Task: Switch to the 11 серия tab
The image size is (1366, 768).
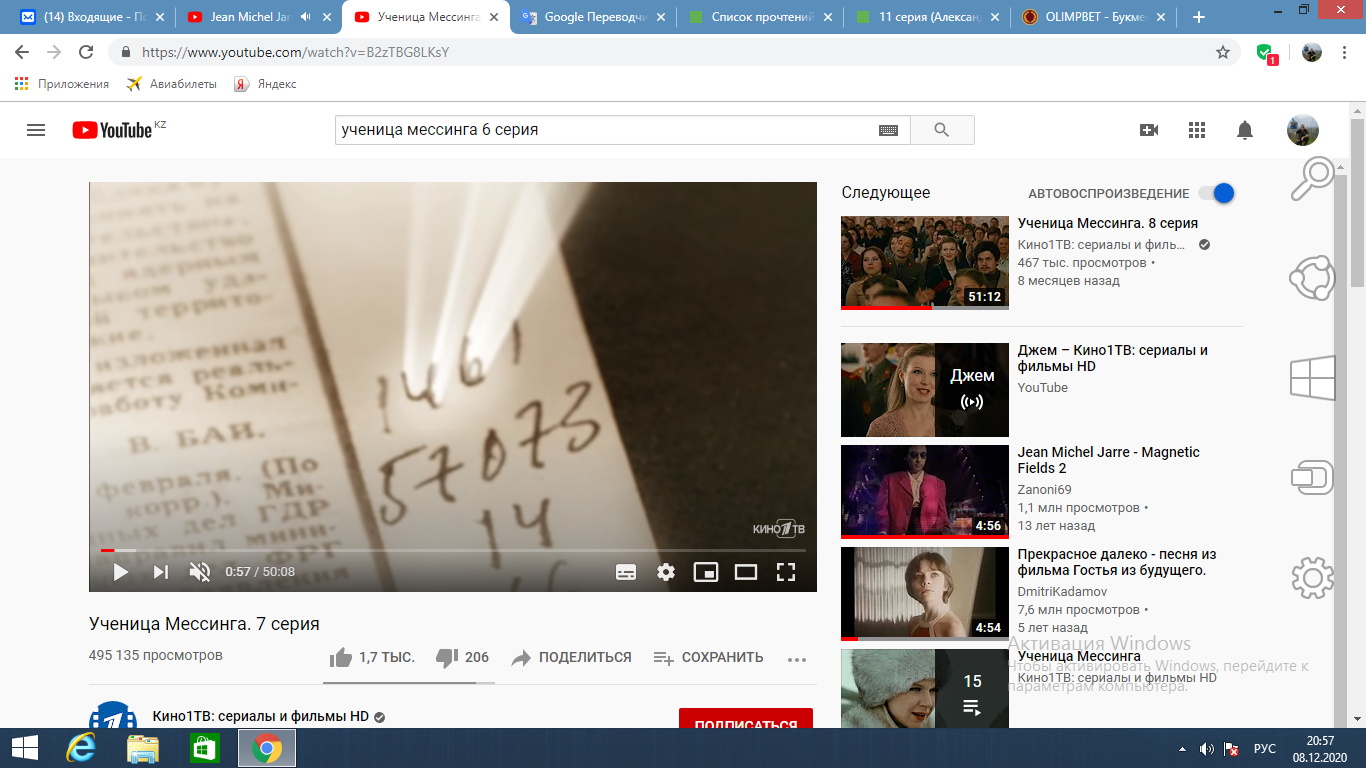Action: [926, 17]
